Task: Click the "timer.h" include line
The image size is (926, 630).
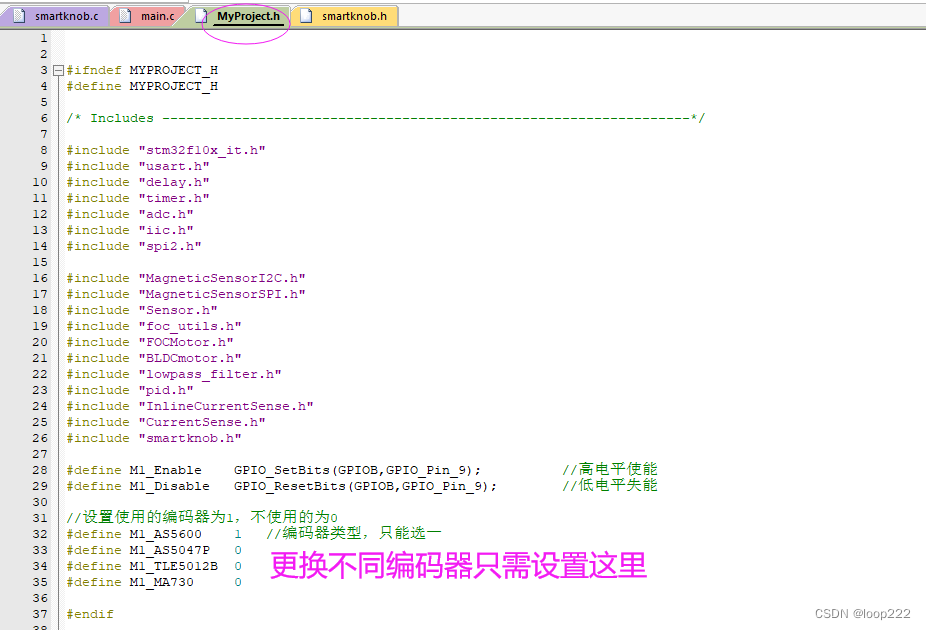Action: point(138,198)
